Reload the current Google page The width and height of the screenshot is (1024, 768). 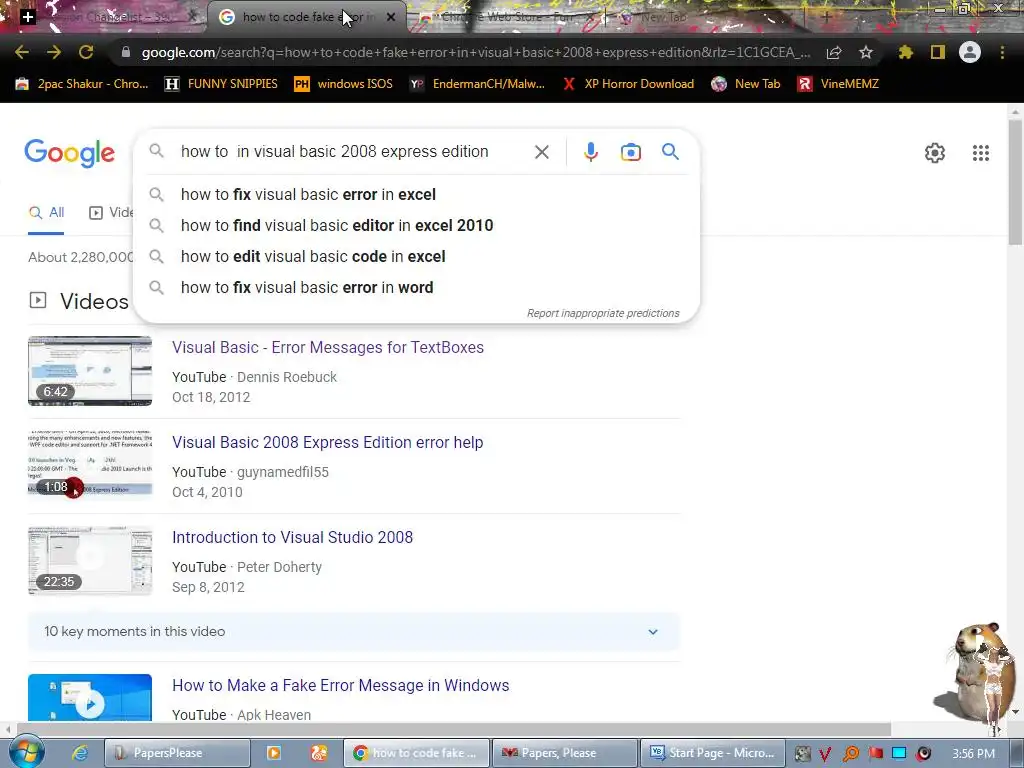86,52
